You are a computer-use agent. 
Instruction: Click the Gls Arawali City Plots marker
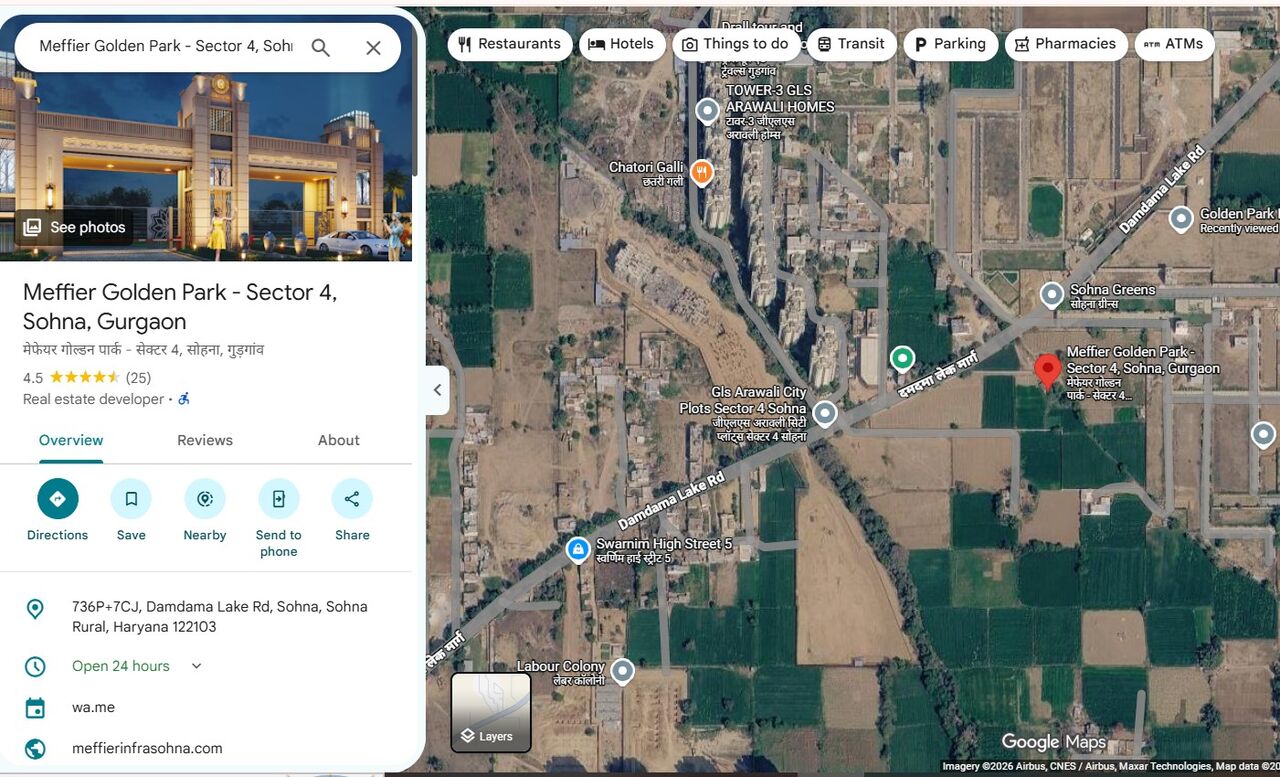(825, 413)
